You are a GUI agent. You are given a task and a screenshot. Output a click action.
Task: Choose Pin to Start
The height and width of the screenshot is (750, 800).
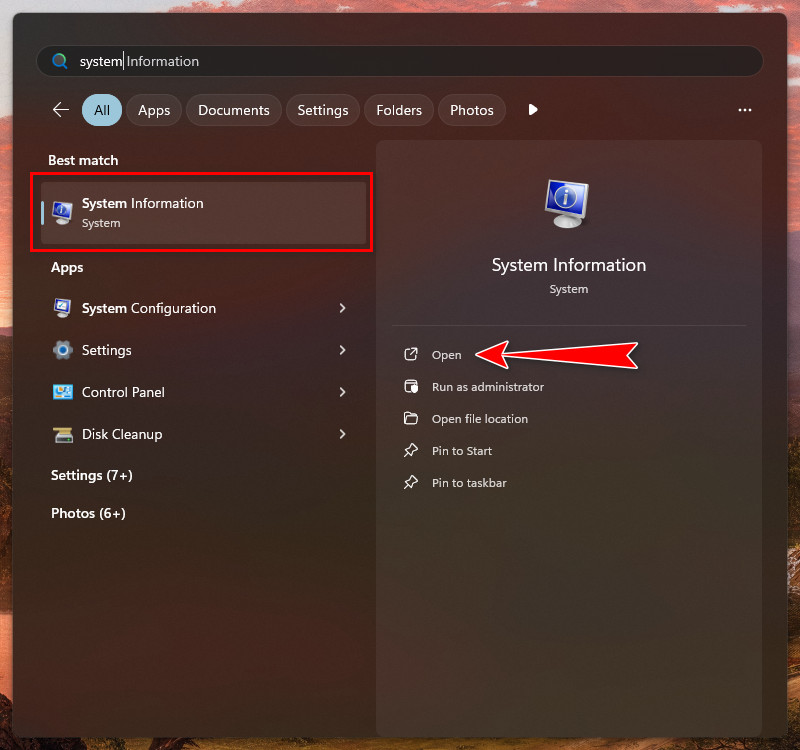coord(462,451)
